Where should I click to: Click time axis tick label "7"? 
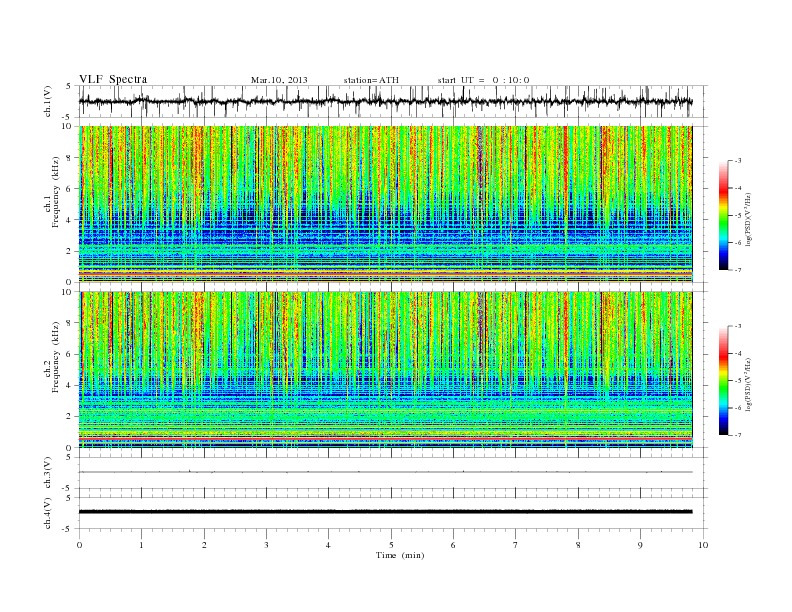coord(516,545)
